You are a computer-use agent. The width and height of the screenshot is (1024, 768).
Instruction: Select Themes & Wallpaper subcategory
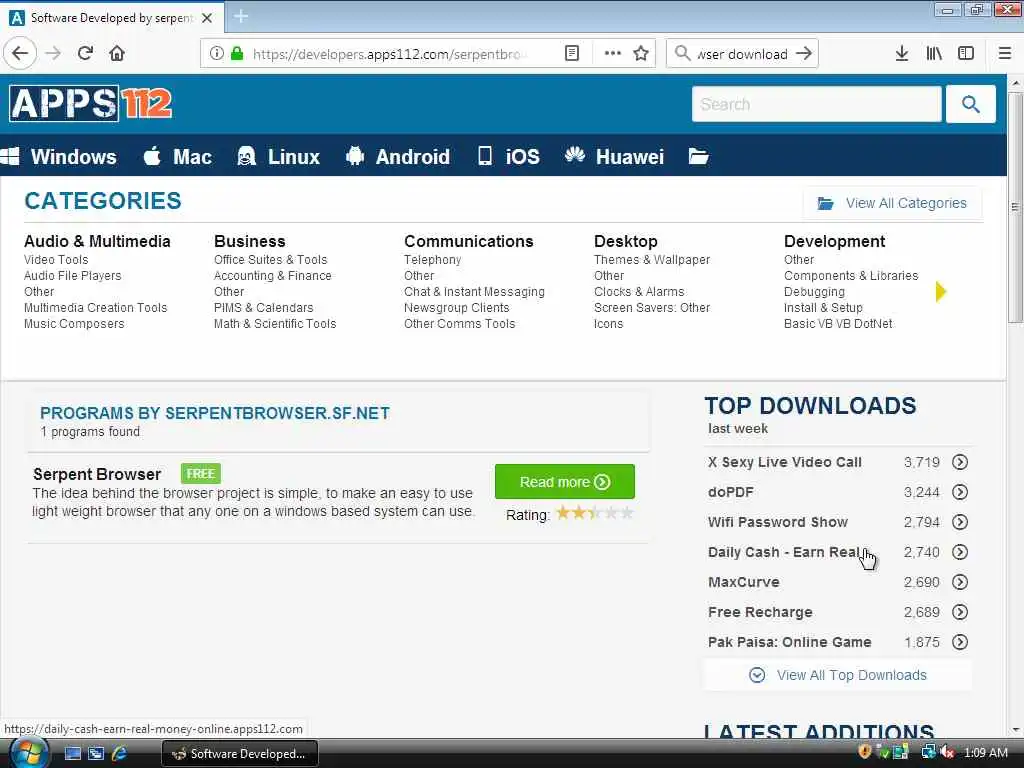tap(652, 260)
